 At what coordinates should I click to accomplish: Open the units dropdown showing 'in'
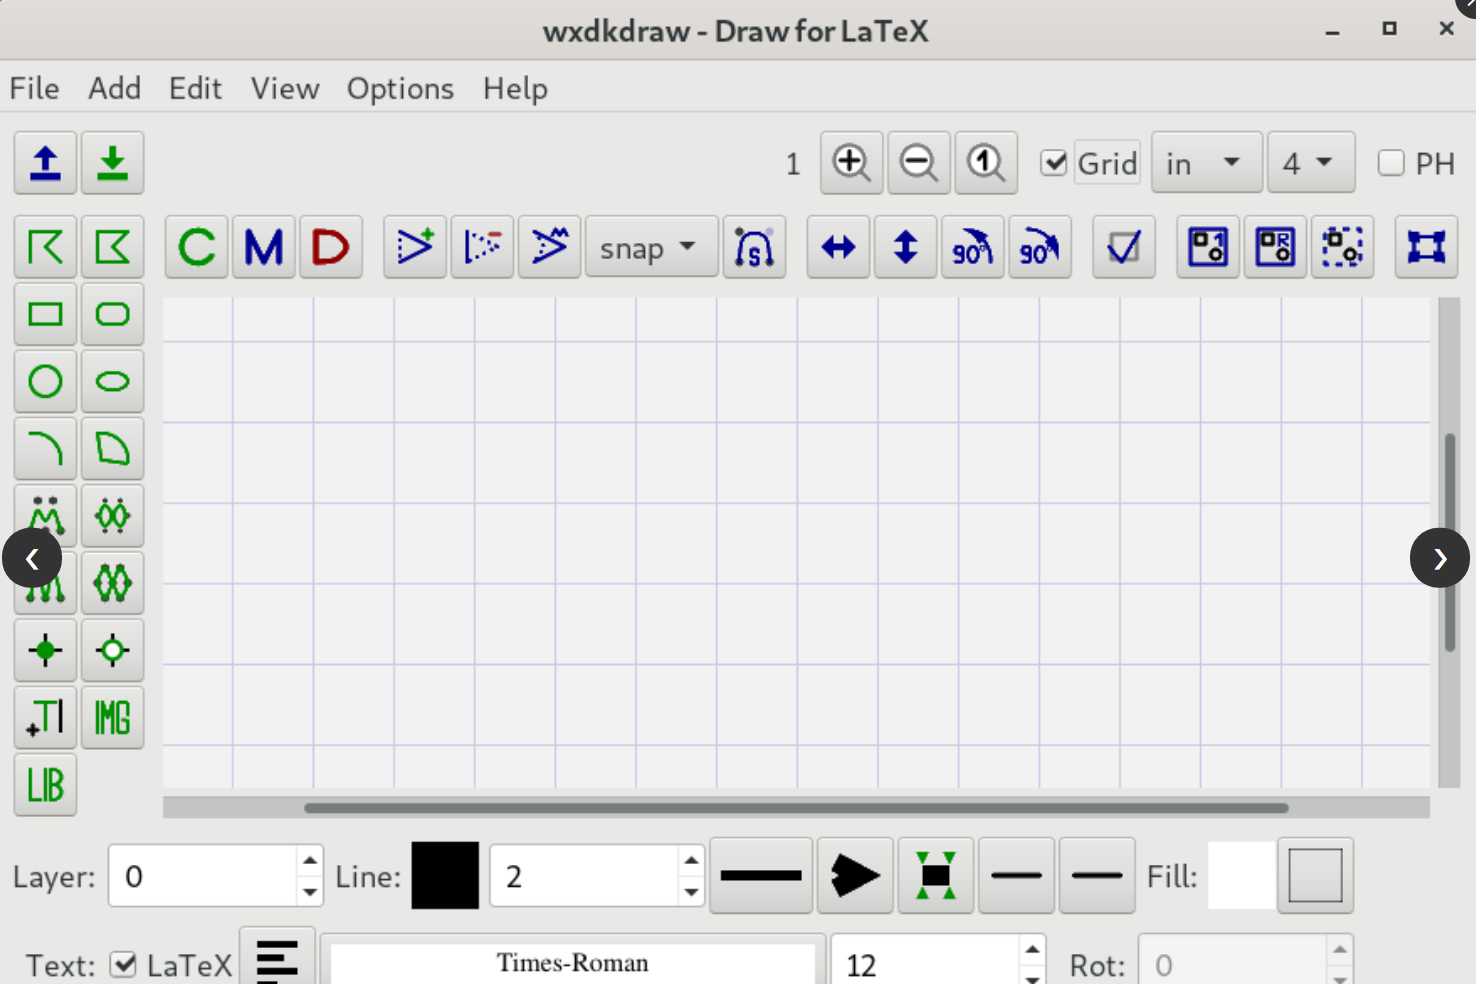[1206, 162]
